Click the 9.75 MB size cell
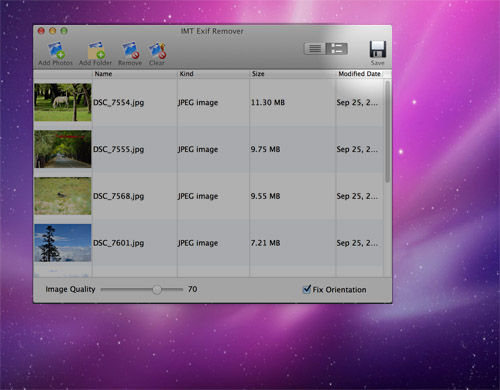The image size is (500, 390). pos(265,149)
